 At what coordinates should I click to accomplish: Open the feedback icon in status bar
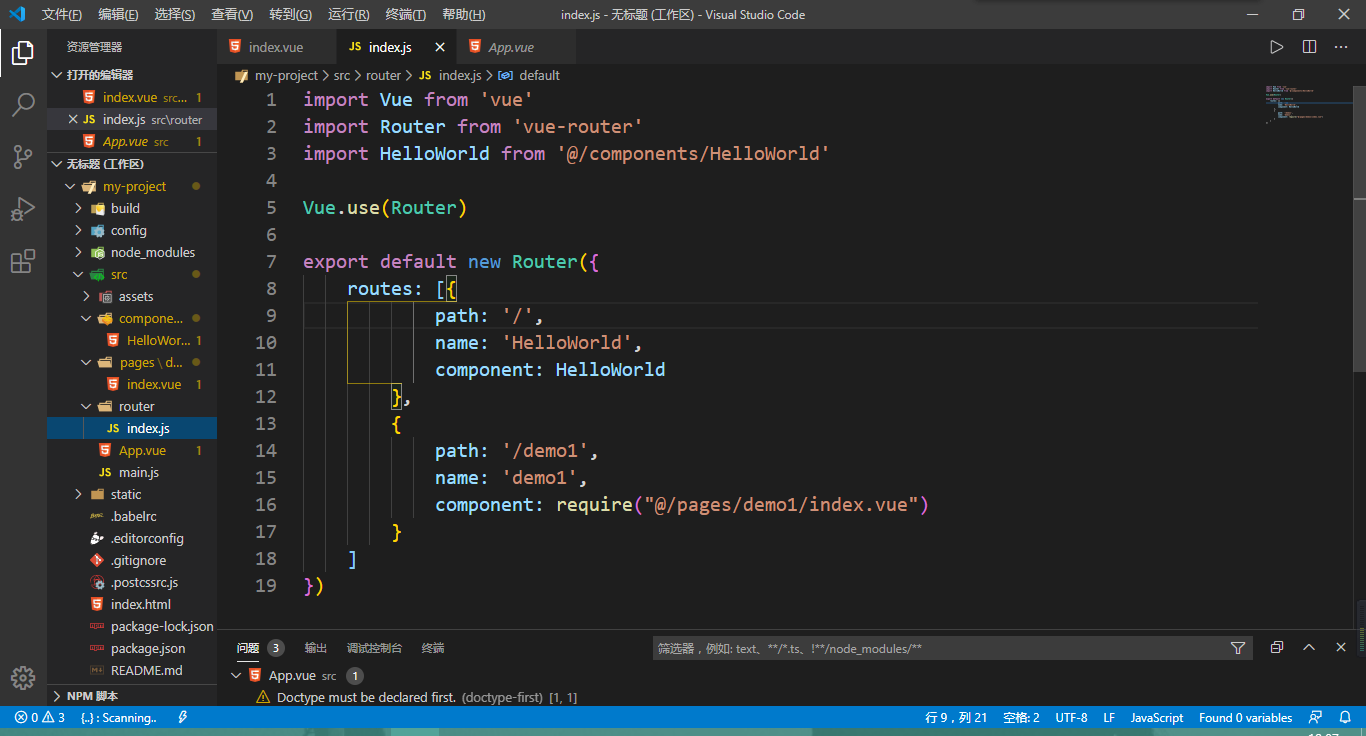1316,718
